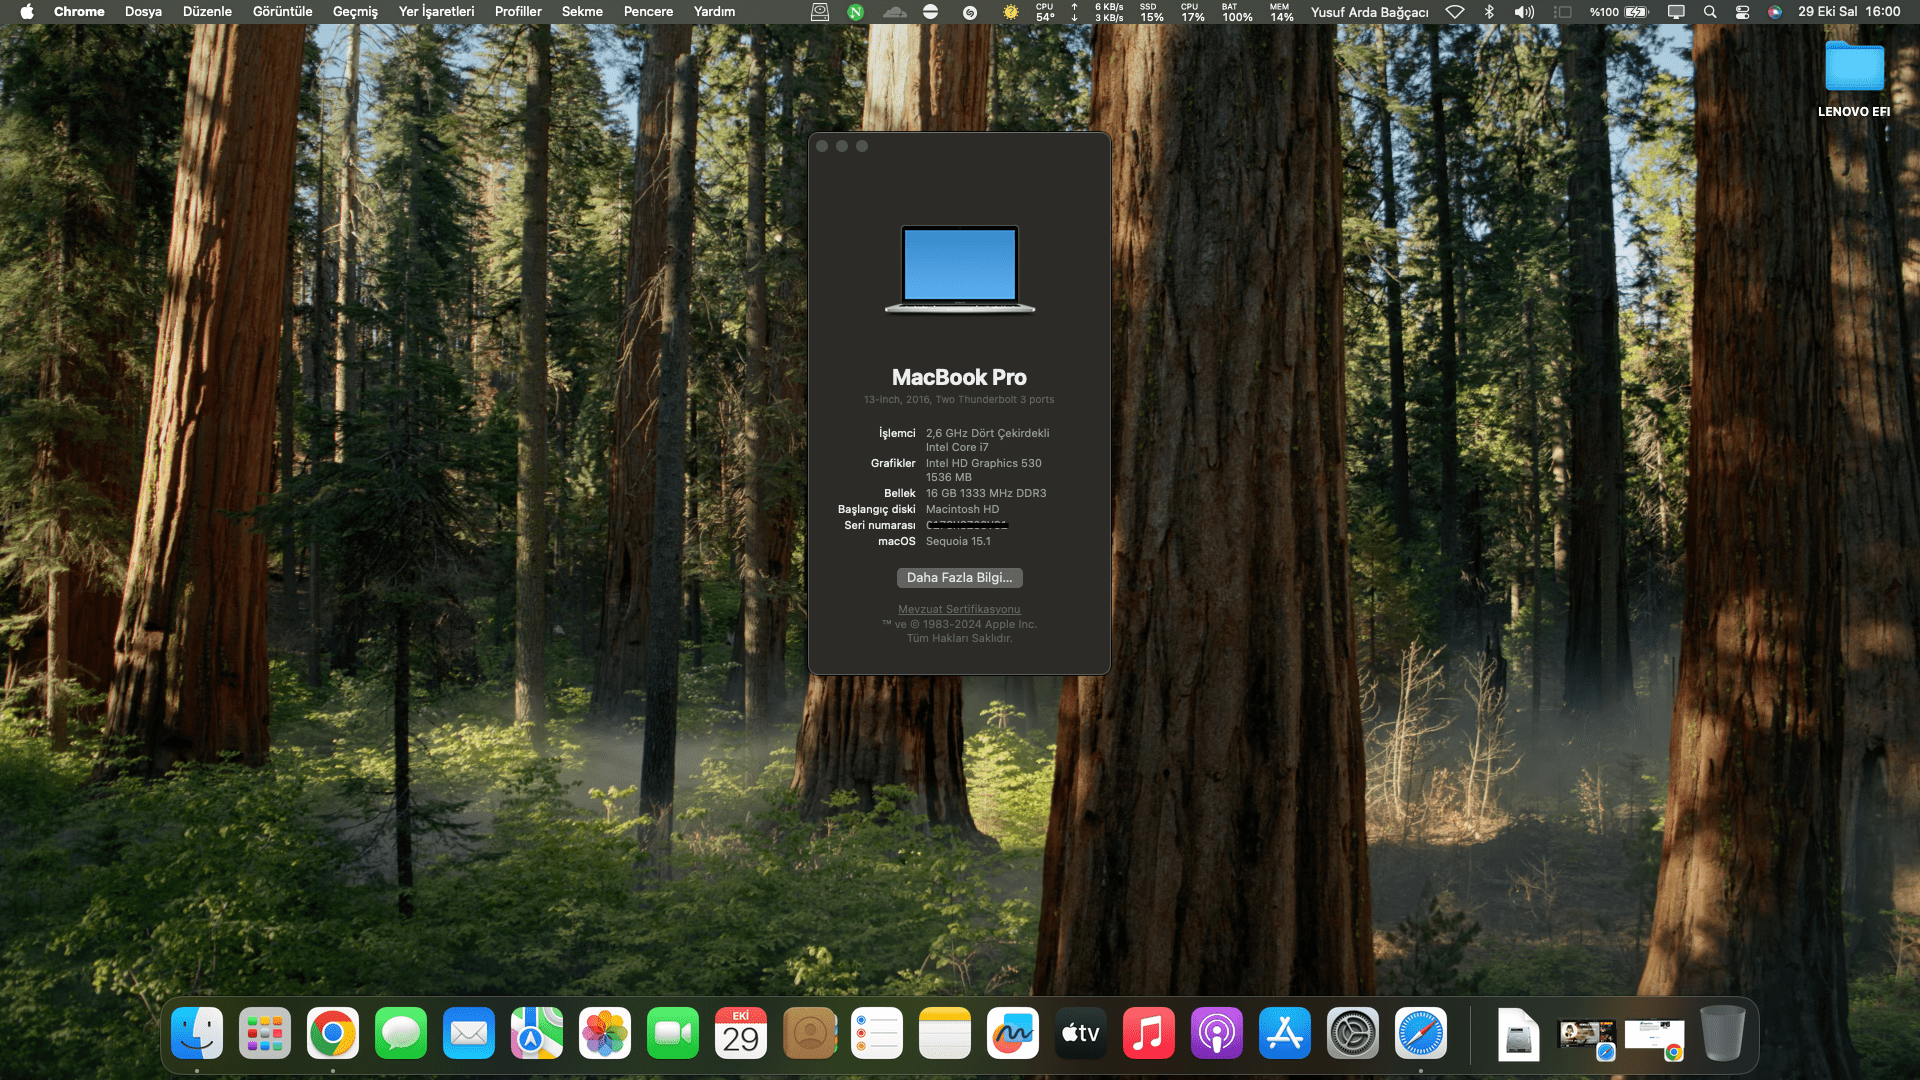Viewport: 1920px width, 1080px height.
Task: Open the Photos app in dock
Action: (605, 1033)
